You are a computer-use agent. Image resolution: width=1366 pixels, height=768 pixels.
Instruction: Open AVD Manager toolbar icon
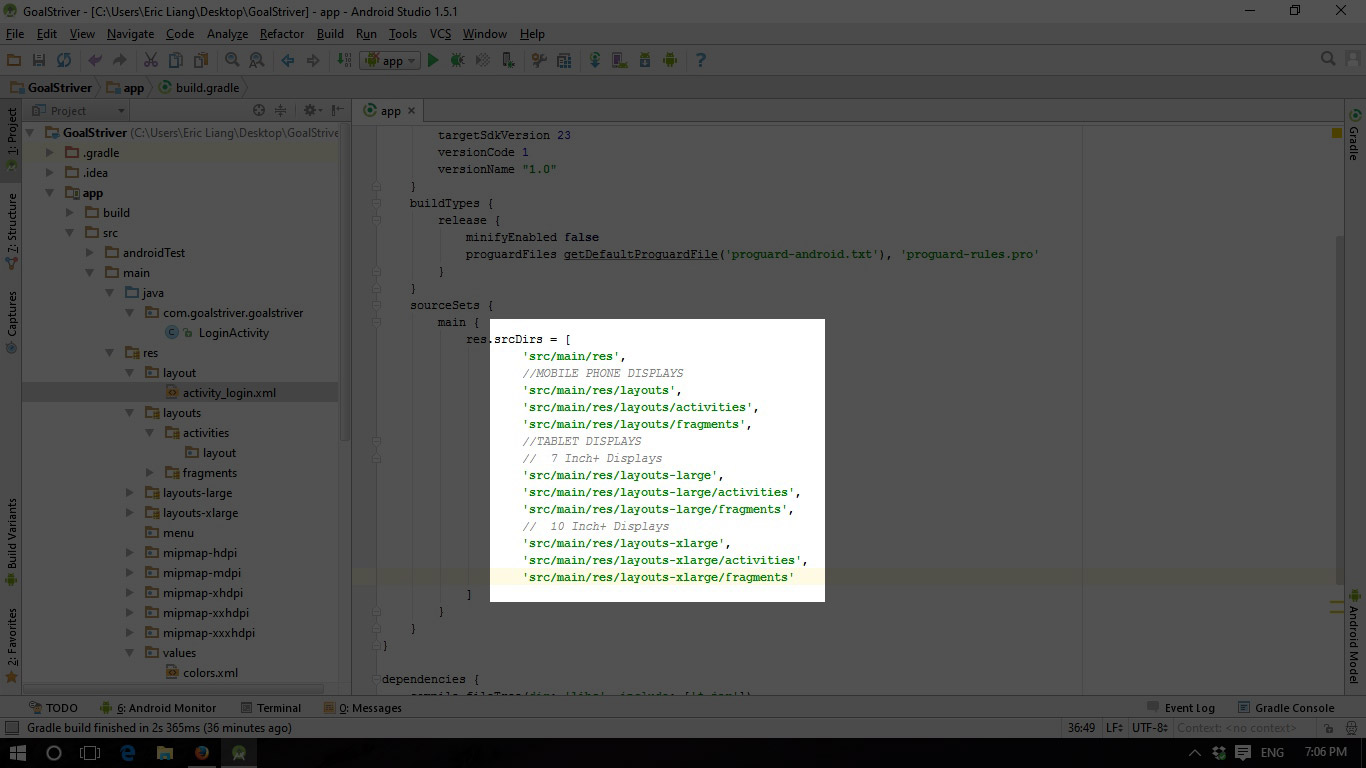point(620,60)
